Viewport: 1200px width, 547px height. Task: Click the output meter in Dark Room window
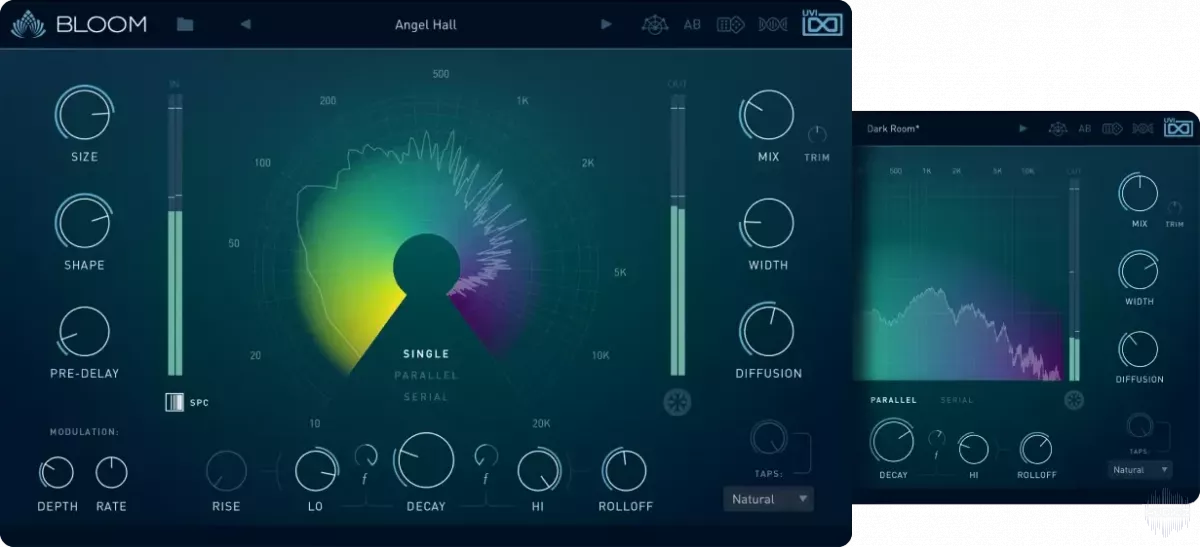pos(1074,280)
